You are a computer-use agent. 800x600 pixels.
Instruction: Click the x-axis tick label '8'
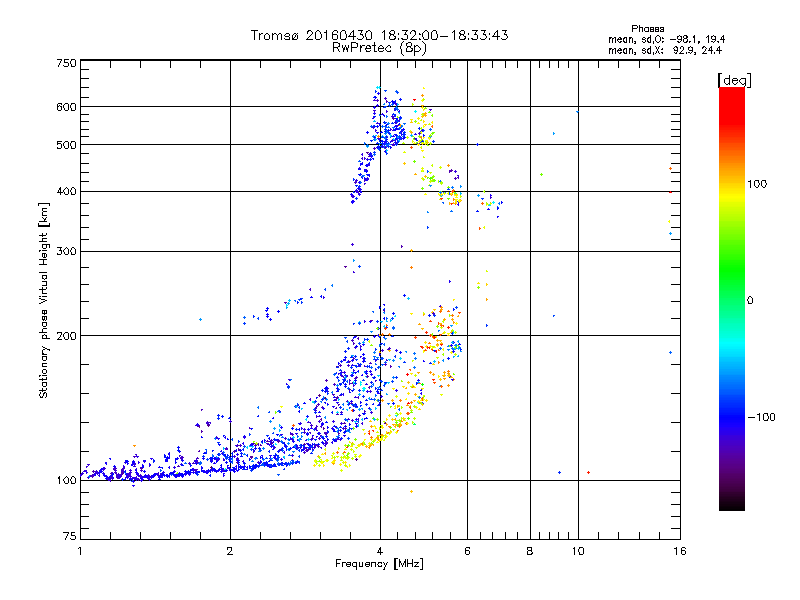(530, 551)
